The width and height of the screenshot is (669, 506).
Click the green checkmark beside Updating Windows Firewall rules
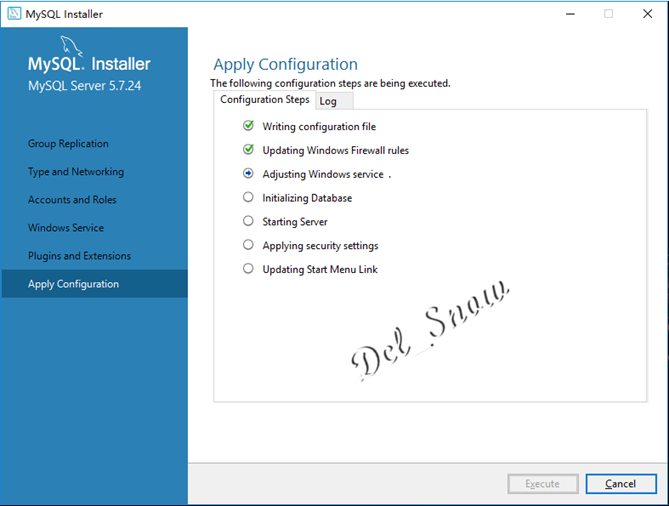pyautogui.click(x=248, y=149)
